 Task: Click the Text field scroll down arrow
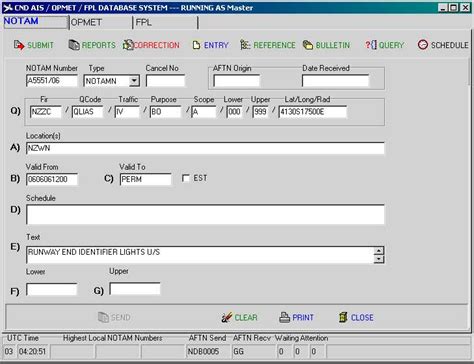379,259
